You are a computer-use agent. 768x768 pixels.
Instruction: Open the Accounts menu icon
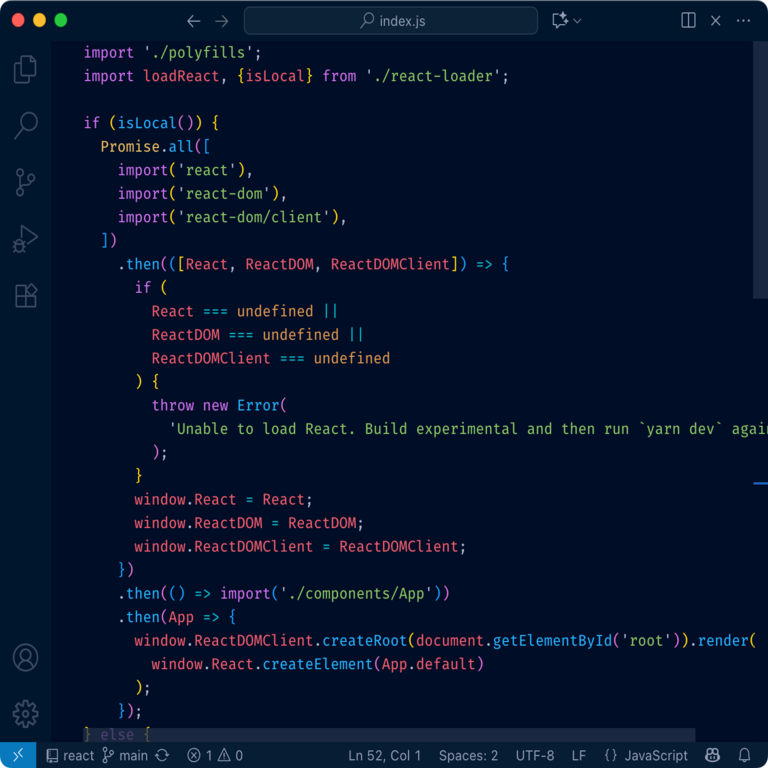click(x=26, y=657)
